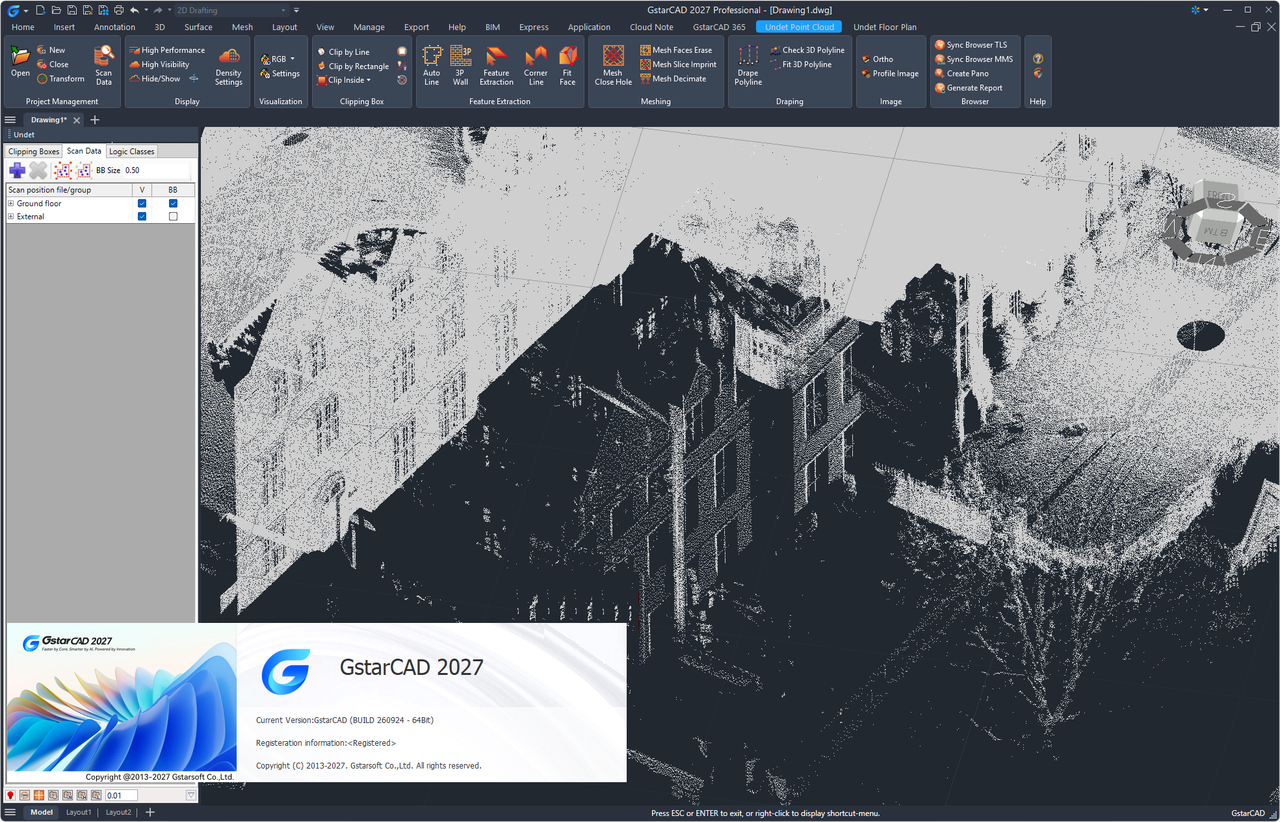Run Mesh Decimate
This screenshot has height=822, width=1280.
coord(673,78)
